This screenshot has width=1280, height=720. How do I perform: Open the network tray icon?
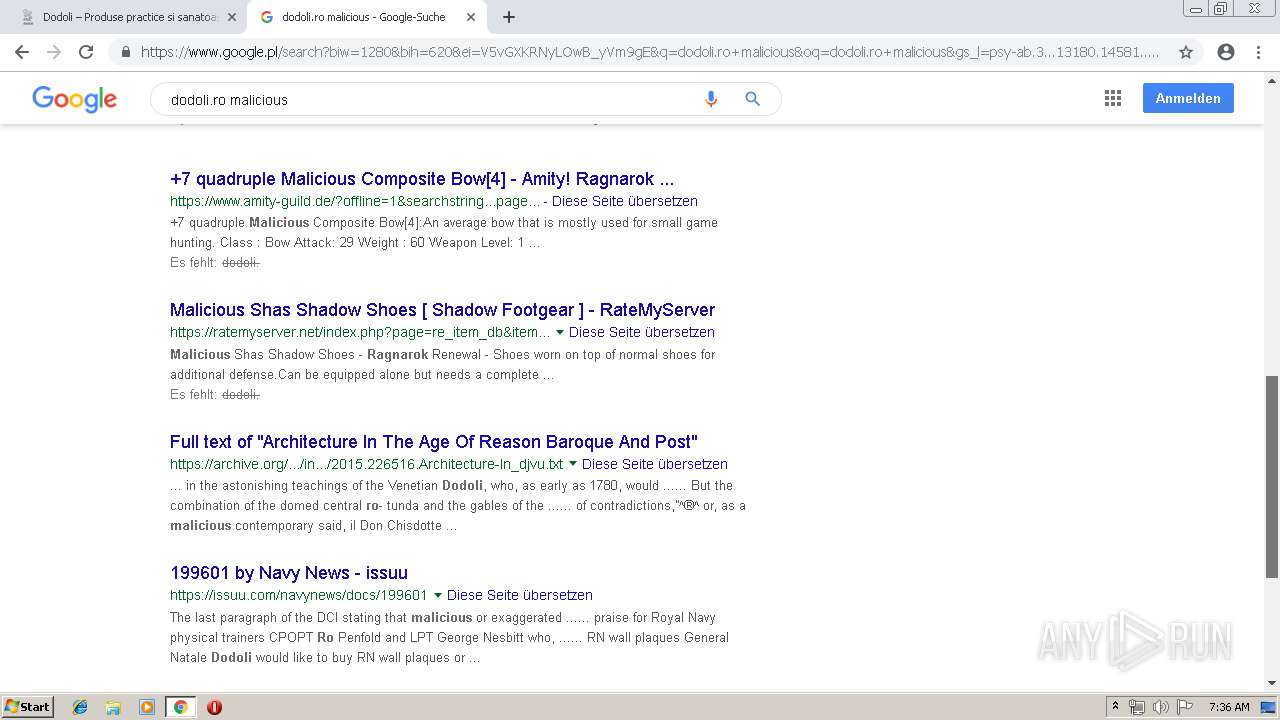(x=1137, y=707)
